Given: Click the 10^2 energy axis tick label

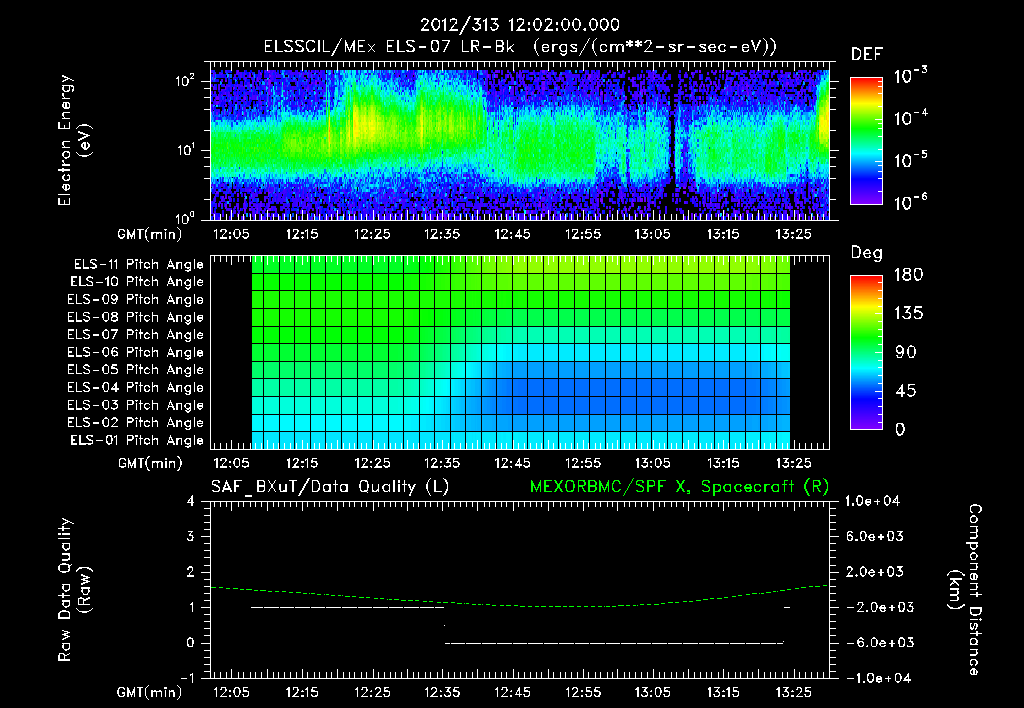Looking at the screenshot, I should tap(185, 81).
